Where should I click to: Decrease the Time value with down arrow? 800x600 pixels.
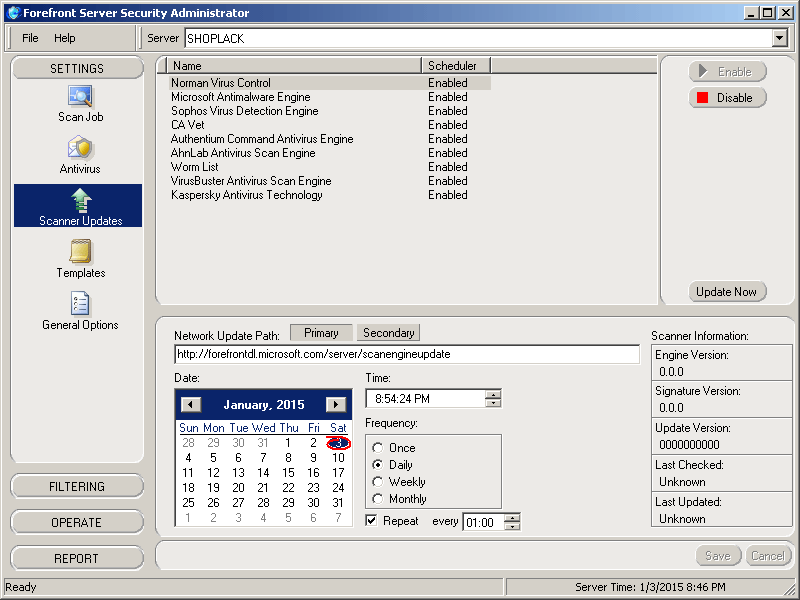coord(493,403)
